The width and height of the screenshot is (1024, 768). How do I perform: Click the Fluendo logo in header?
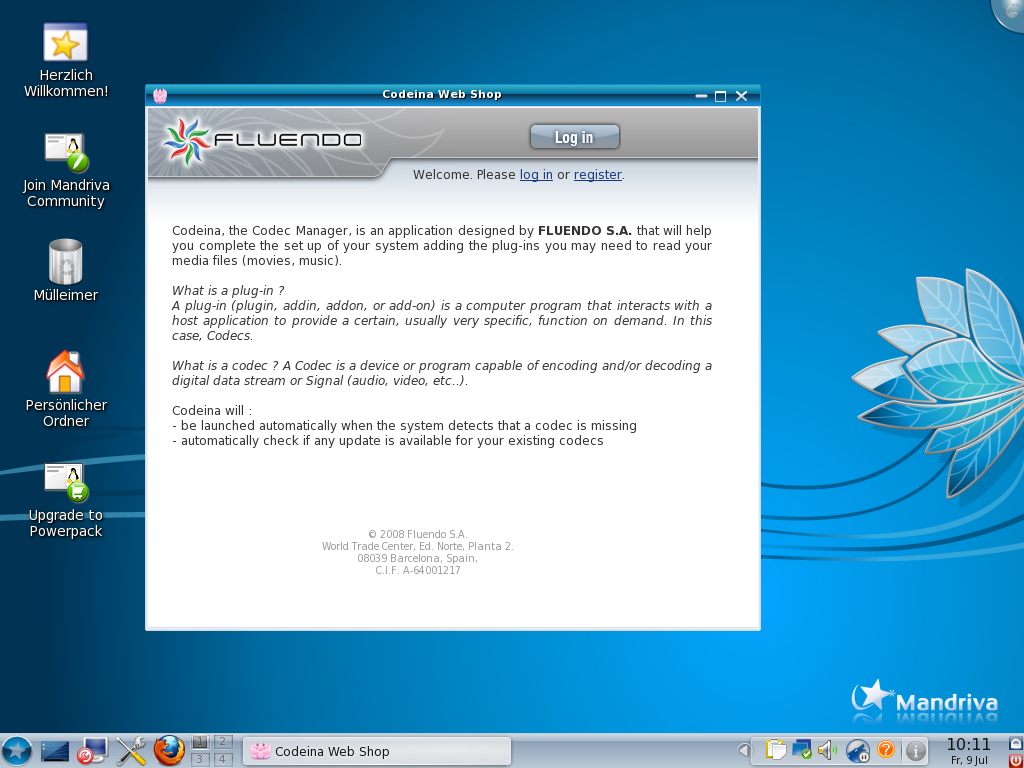pyautogui.click(x=262, y=140)
